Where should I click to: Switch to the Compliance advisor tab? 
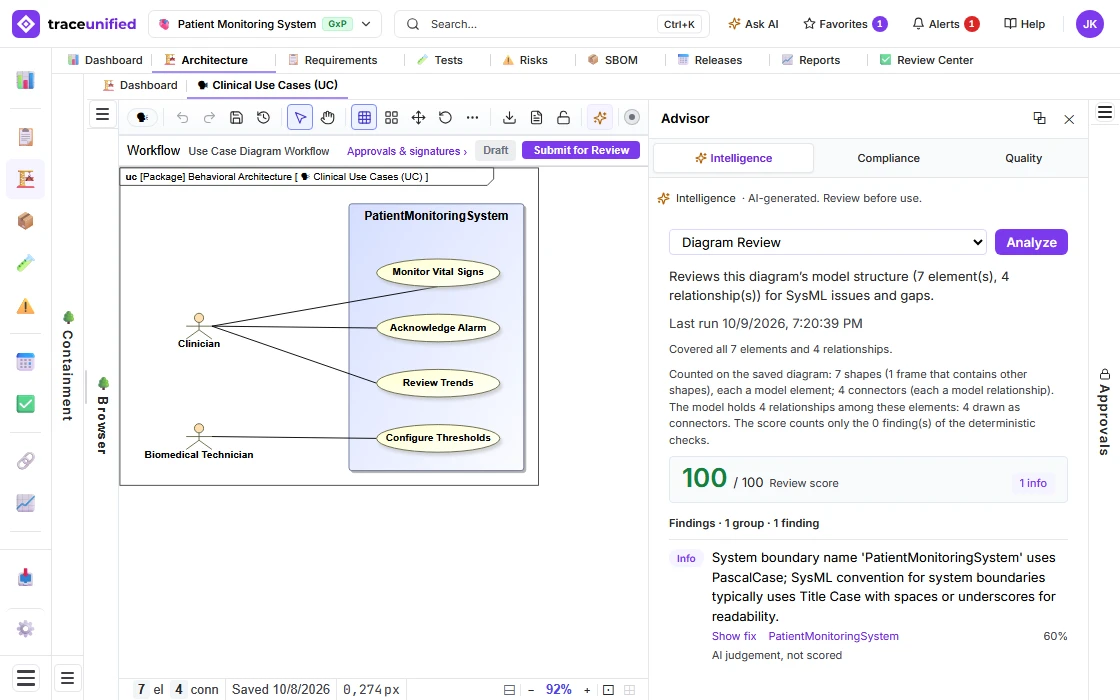coord(889,158)
